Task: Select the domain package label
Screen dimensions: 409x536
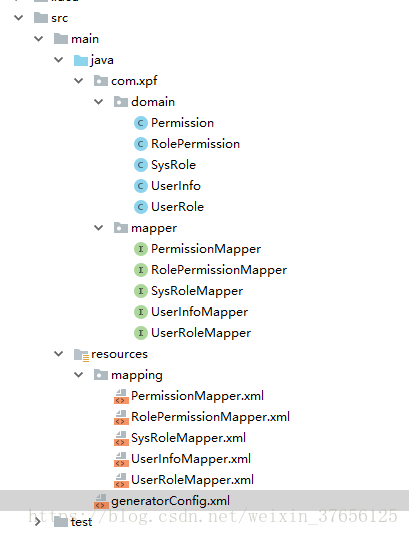Action: tap(153, 102)
